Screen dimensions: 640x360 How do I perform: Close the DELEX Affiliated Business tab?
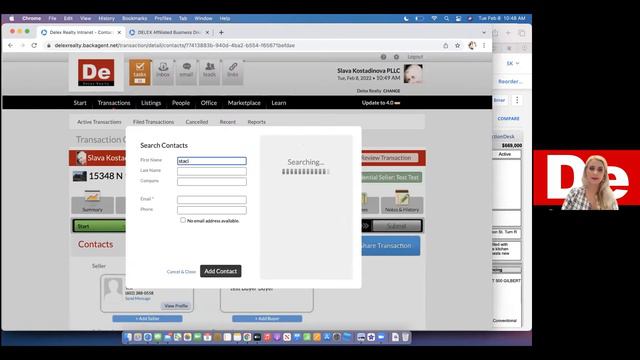207,32
